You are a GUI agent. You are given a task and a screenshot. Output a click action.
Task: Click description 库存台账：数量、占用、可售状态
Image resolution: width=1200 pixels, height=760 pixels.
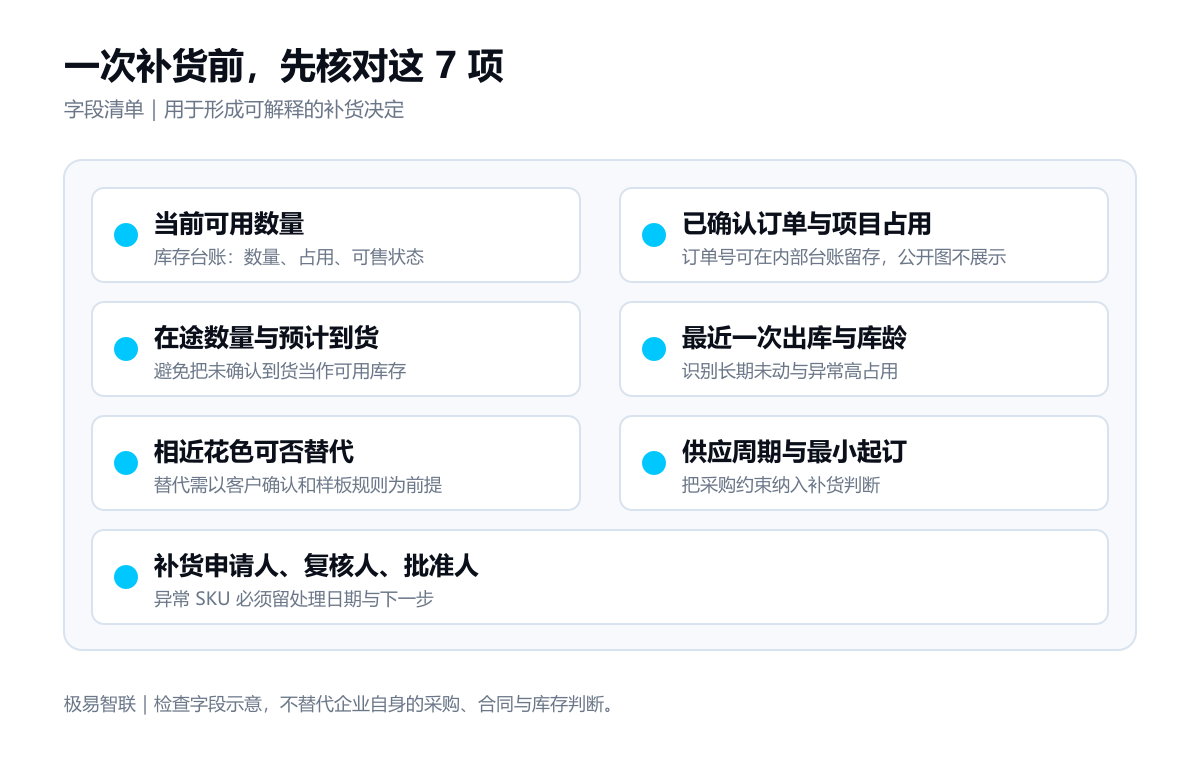289,257
